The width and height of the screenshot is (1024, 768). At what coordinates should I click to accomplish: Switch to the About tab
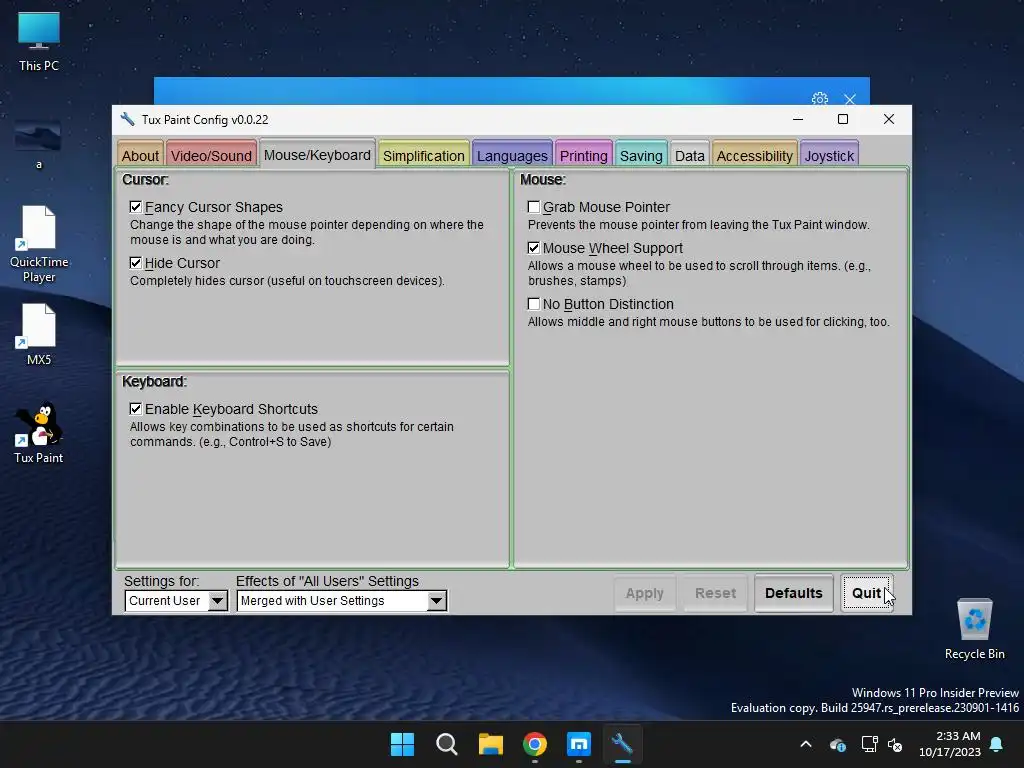coord(140,155)
